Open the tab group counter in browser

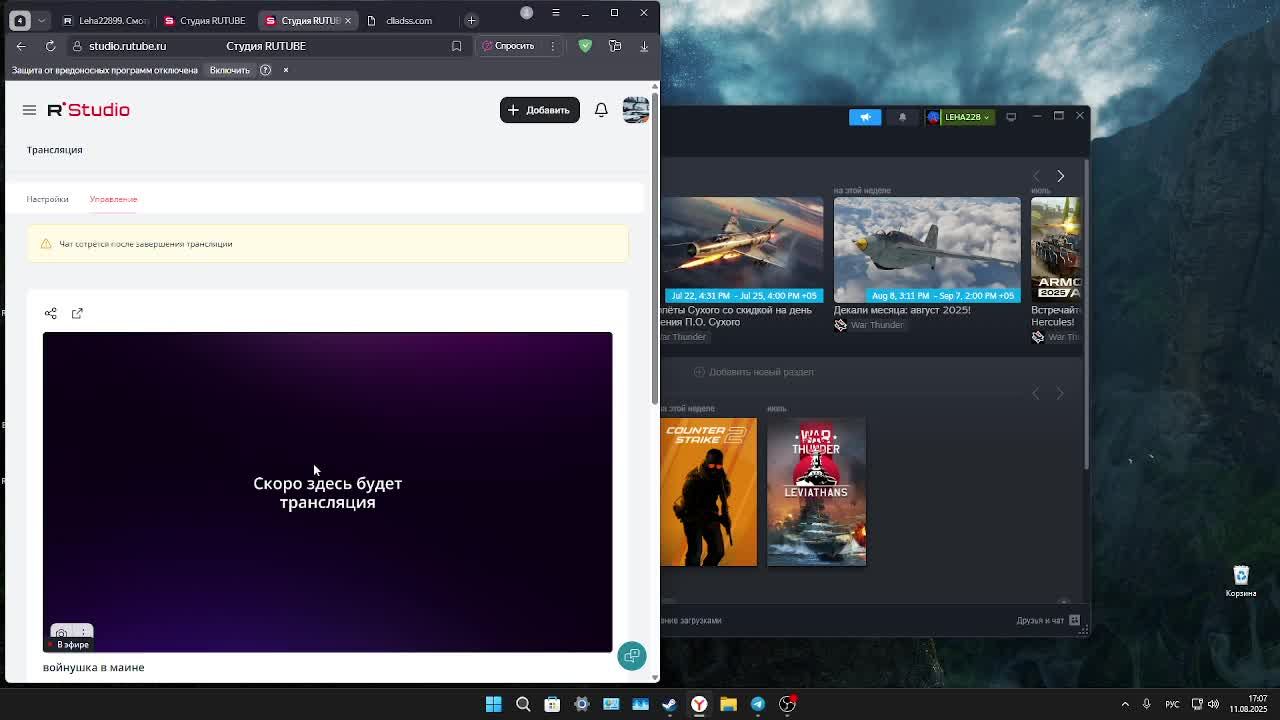point(19,20)
